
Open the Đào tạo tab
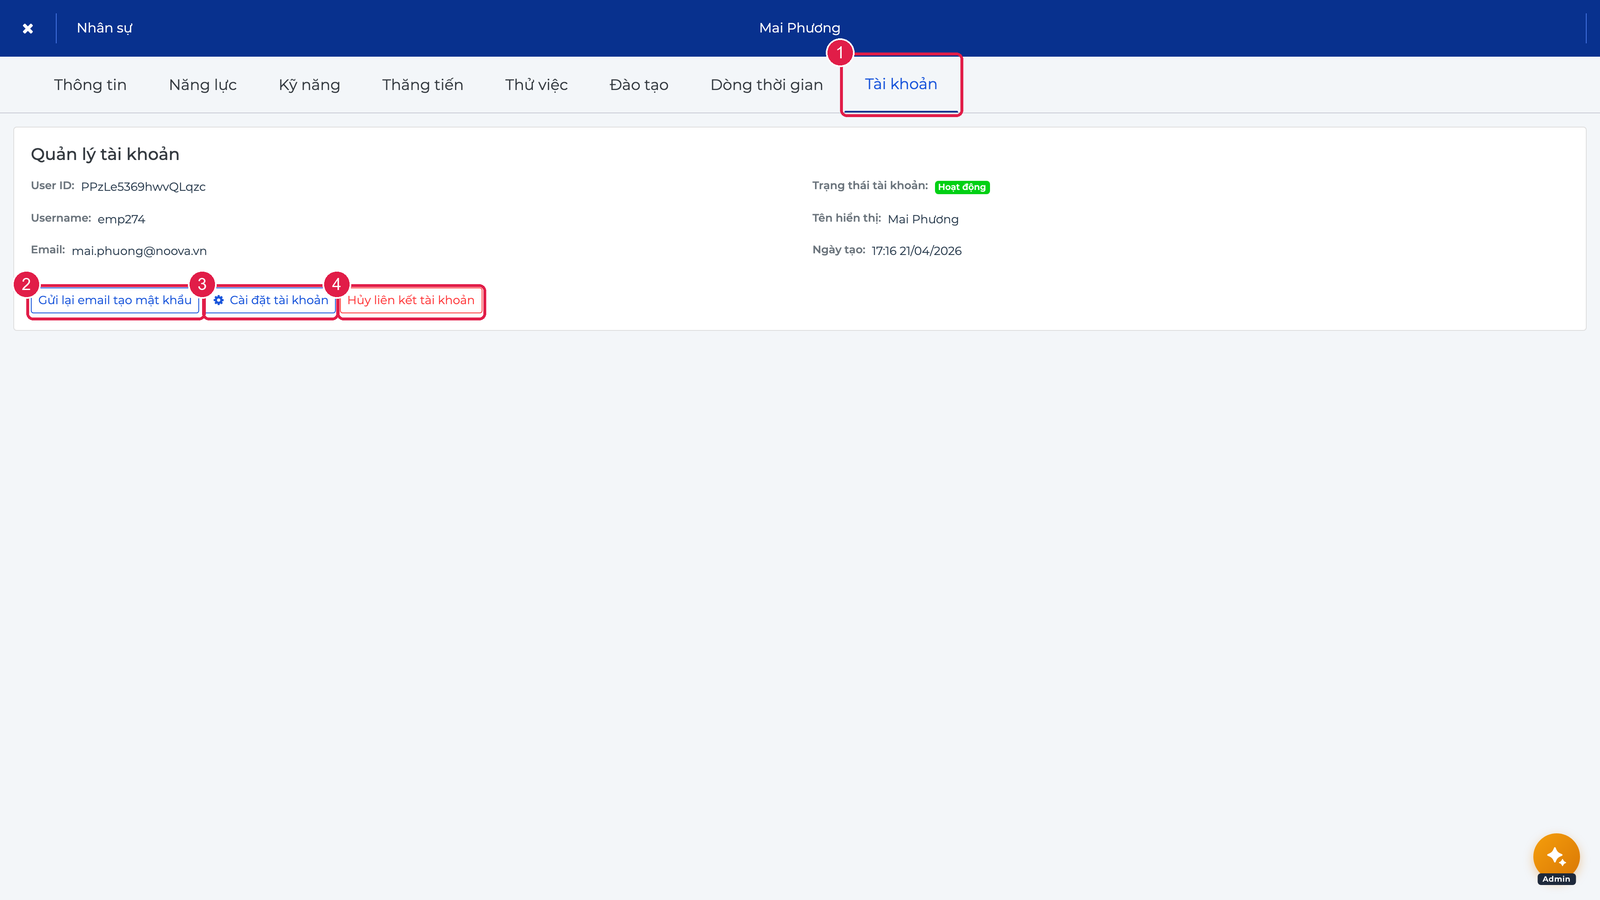pos(639,85)
